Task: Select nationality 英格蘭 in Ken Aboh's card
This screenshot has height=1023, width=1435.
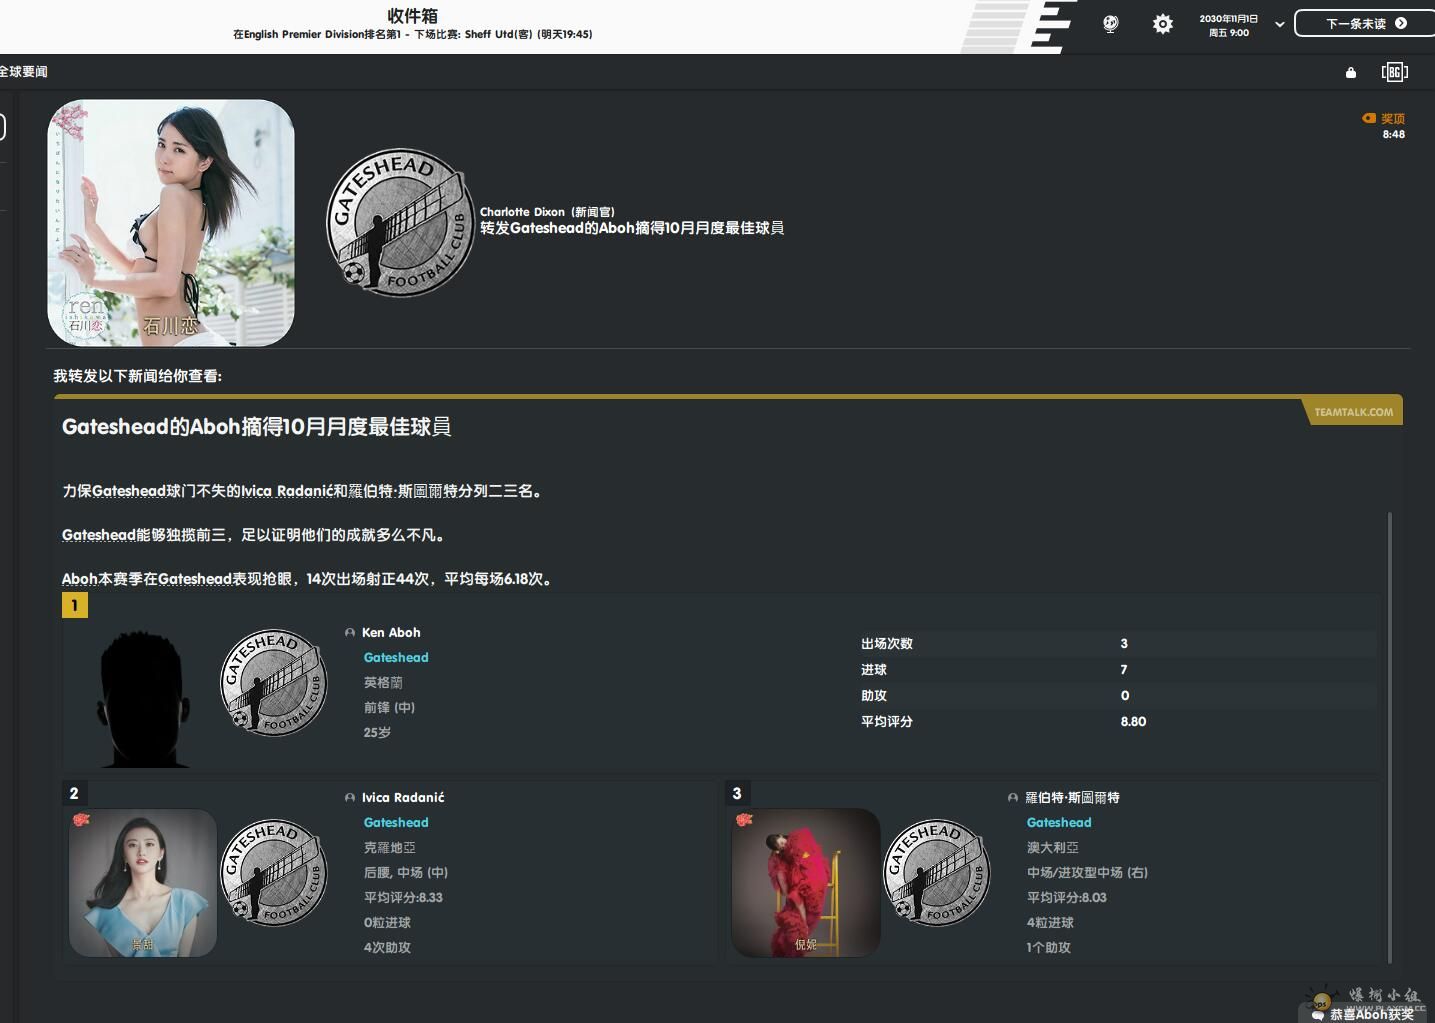Action: [x=383, y=683]
